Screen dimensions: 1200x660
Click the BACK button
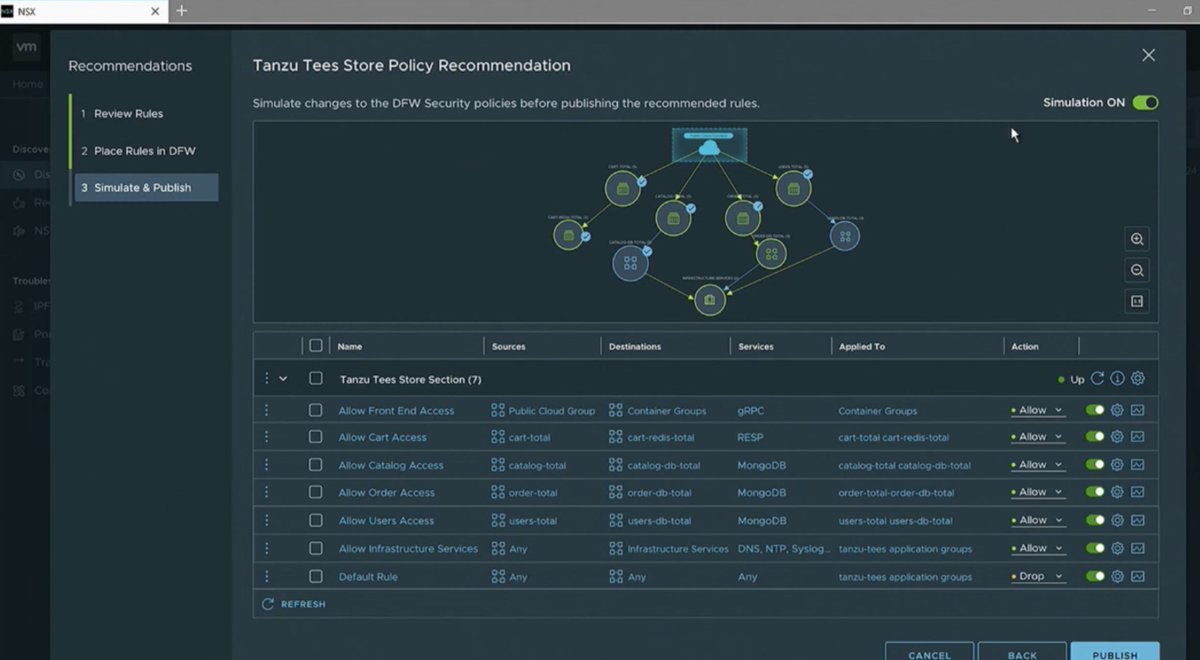click(1022, 653)
